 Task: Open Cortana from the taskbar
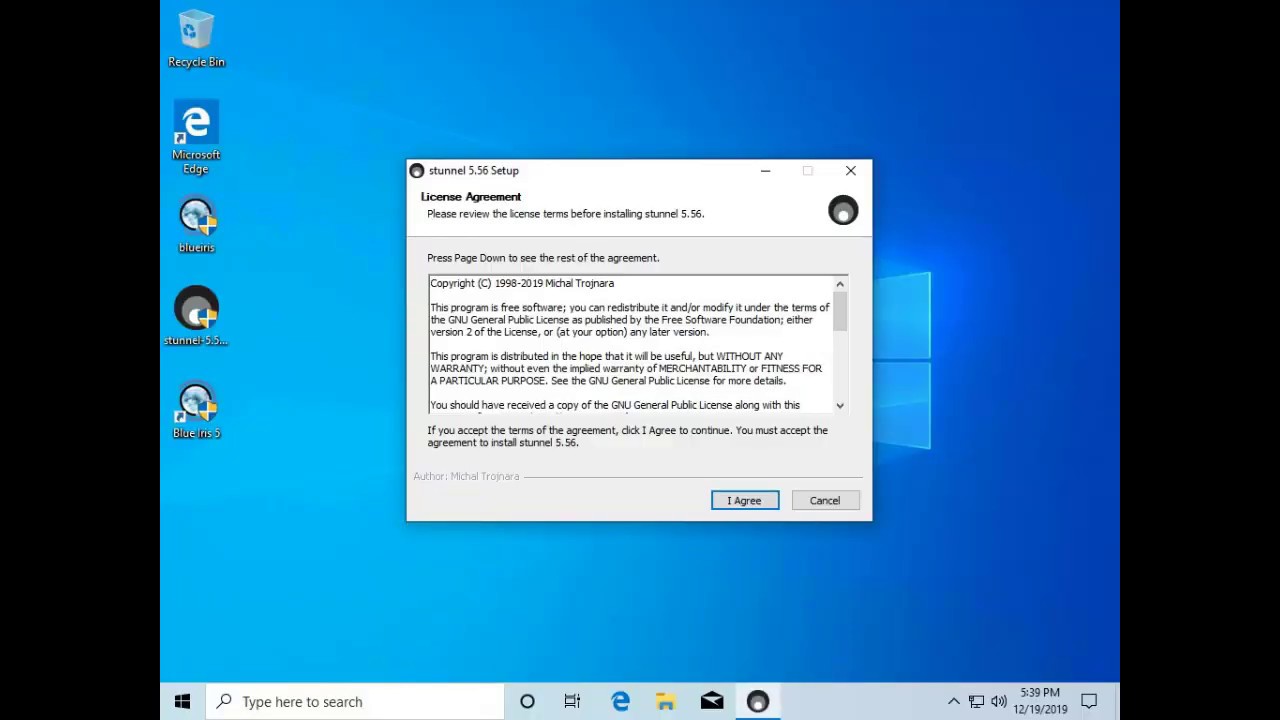(527, 702)
